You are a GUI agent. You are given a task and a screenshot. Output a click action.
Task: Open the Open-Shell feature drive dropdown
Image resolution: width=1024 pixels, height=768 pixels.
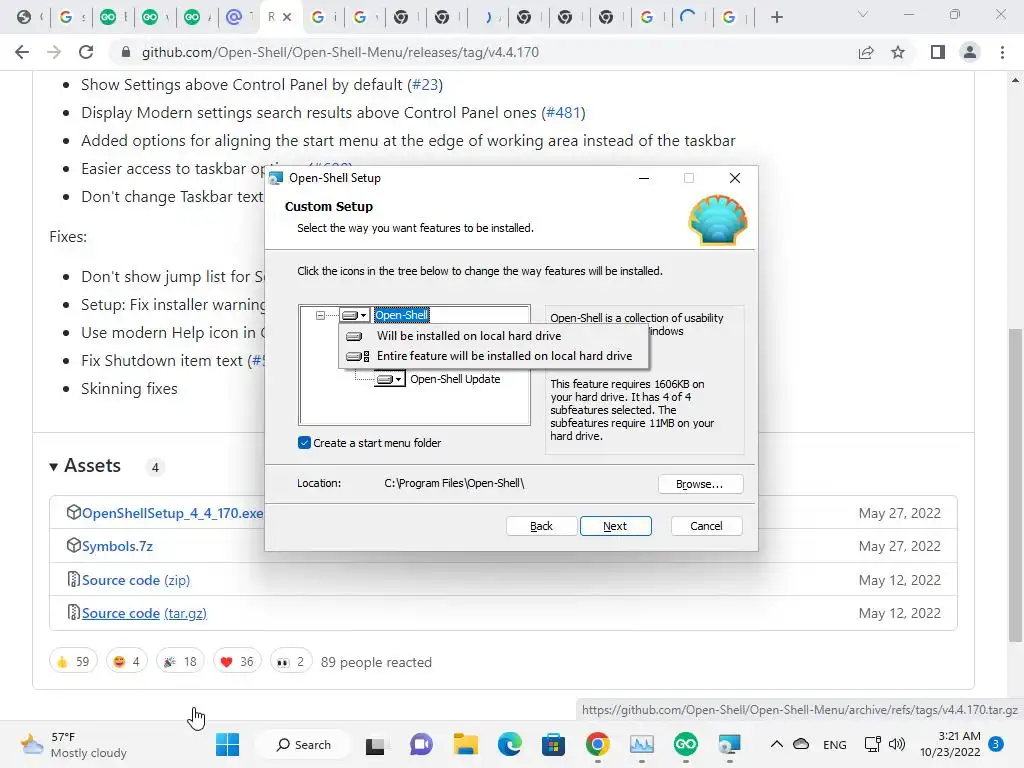coord(355,315)
